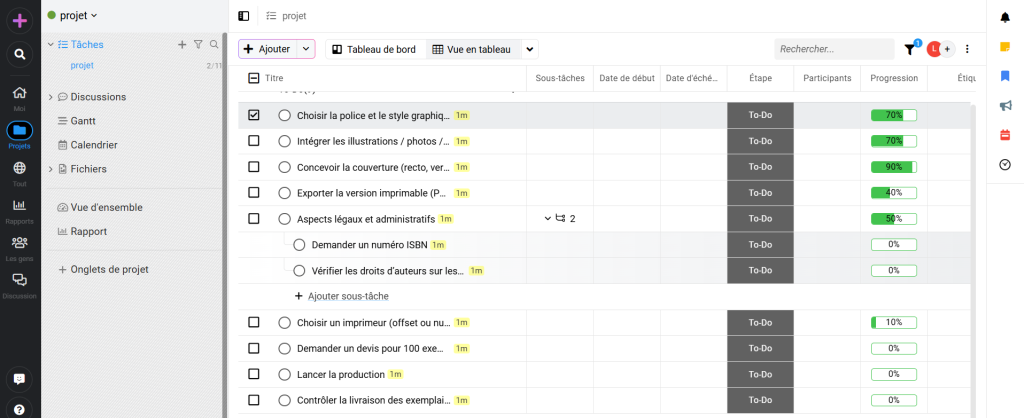Screen dimensions: 1024x418
Task: Adjust 40% progress bar for Exporter la version
Action: click(893, 193)
